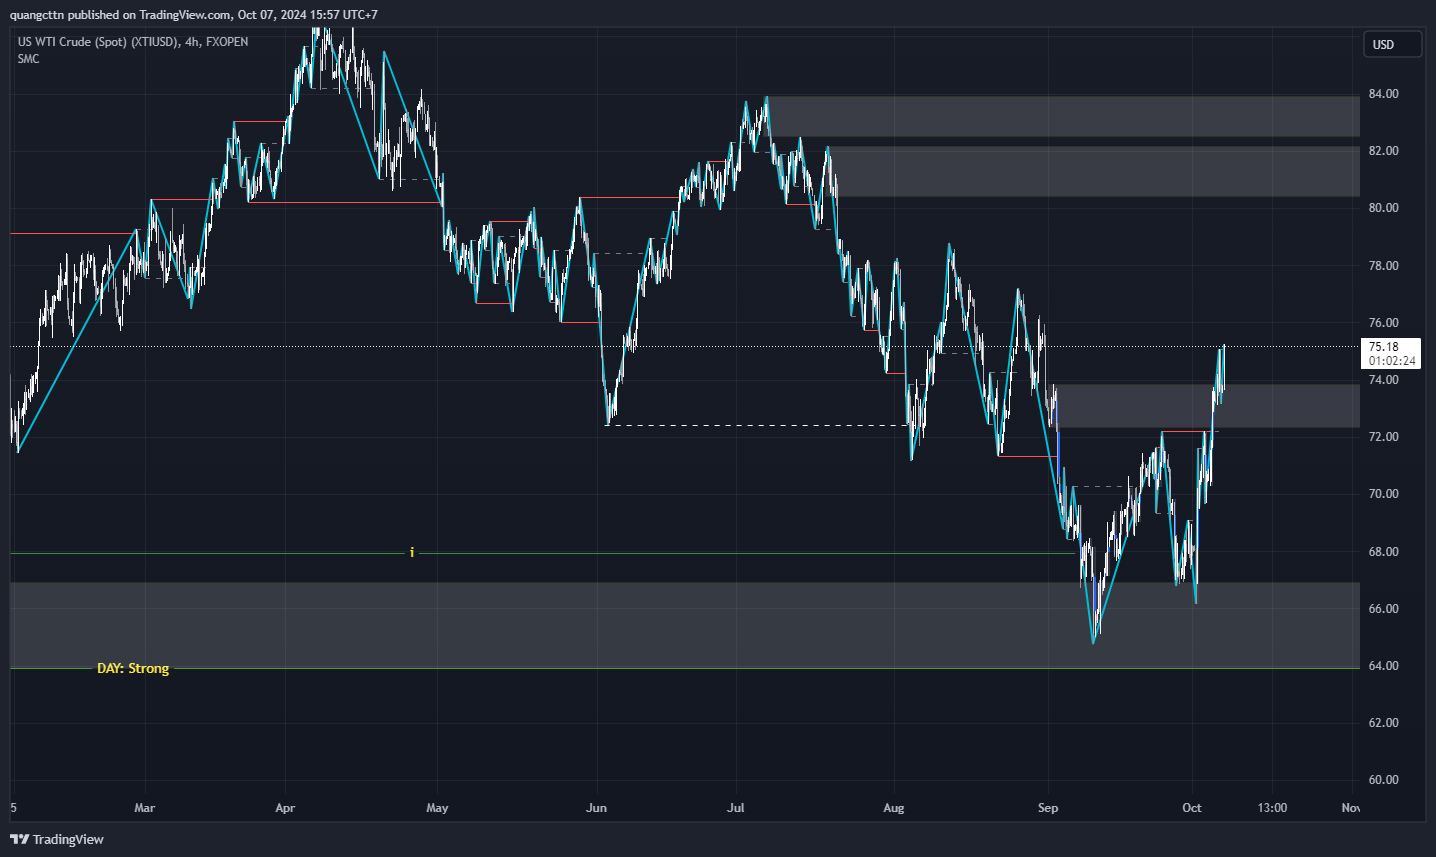Click the SMC indicator label
Viewport: 1436px width, 857px height.
[x=28, y=59]
